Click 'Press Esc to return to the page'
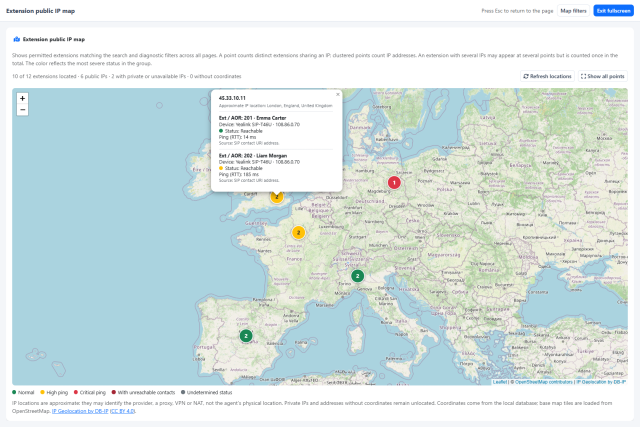 (x=517, y=11)
